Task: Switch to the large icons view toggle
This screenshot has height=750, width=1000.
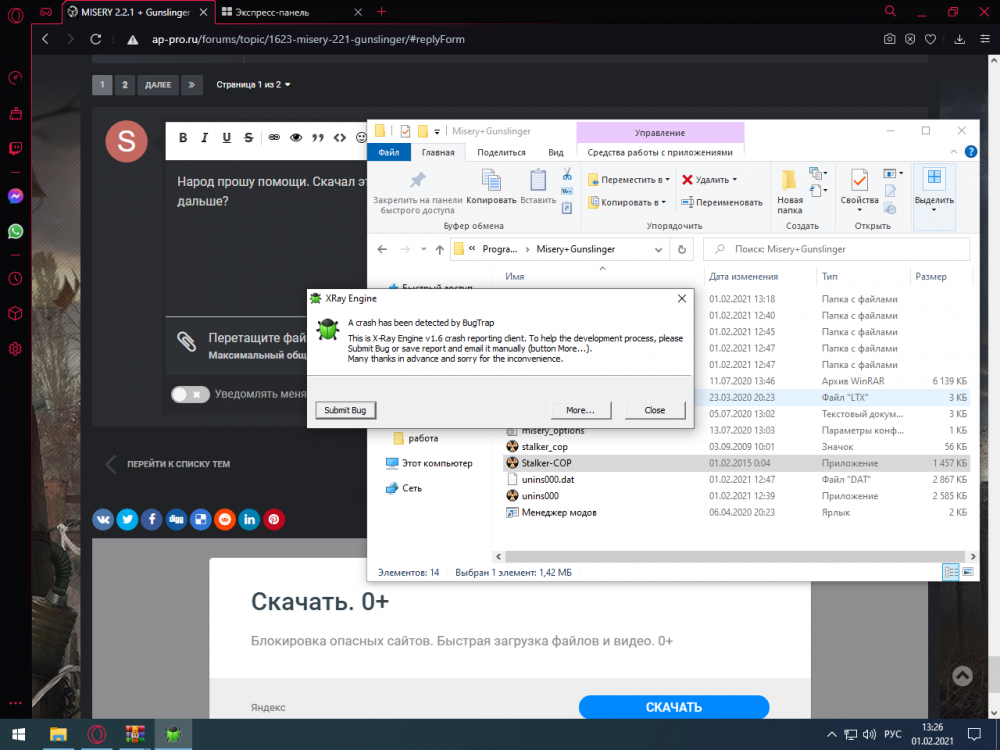Action: [969, 572]
